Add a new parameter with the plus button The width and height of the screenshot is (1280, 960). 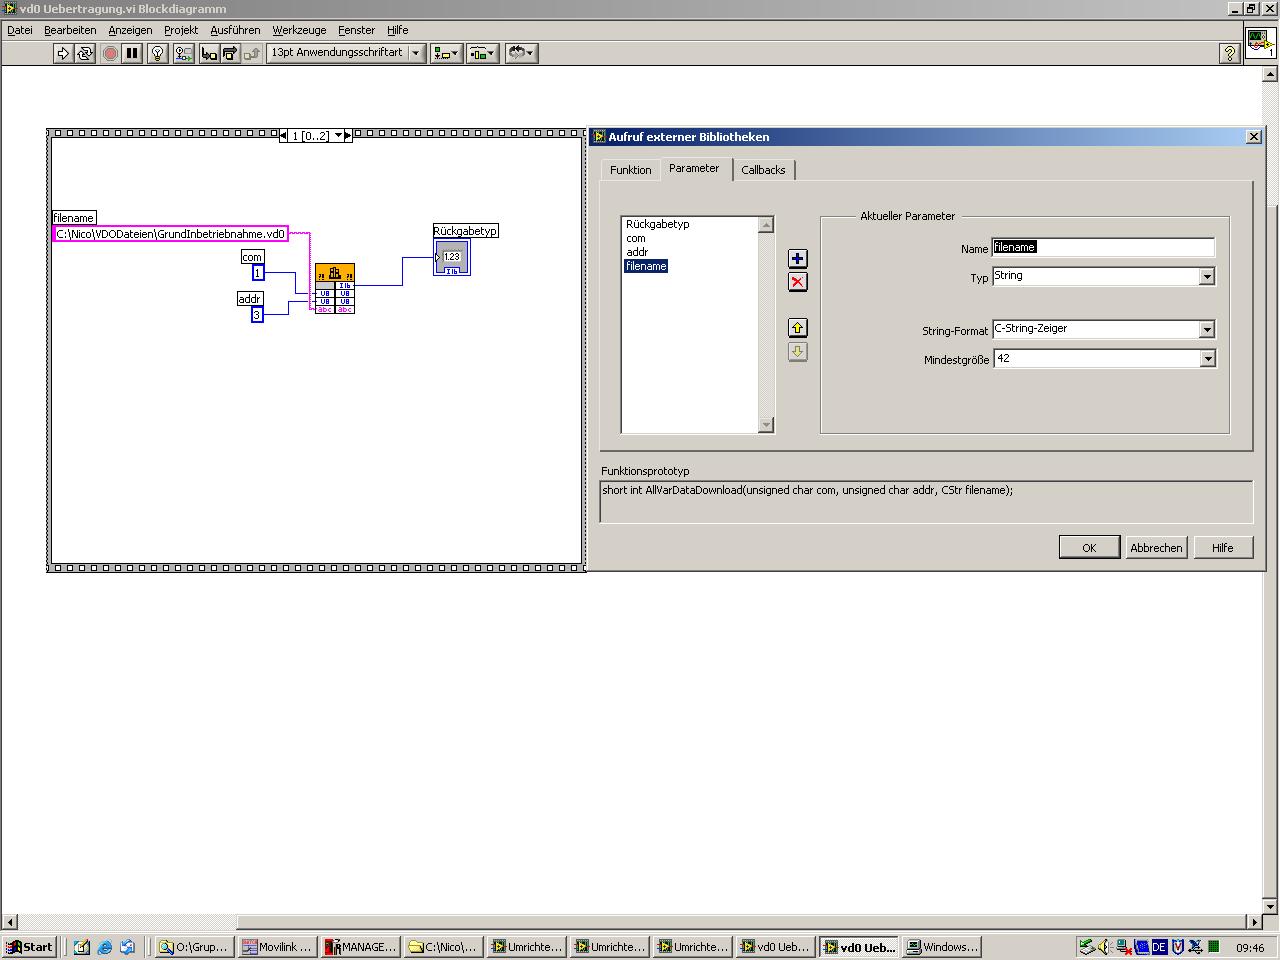click(x=797, y=259)
